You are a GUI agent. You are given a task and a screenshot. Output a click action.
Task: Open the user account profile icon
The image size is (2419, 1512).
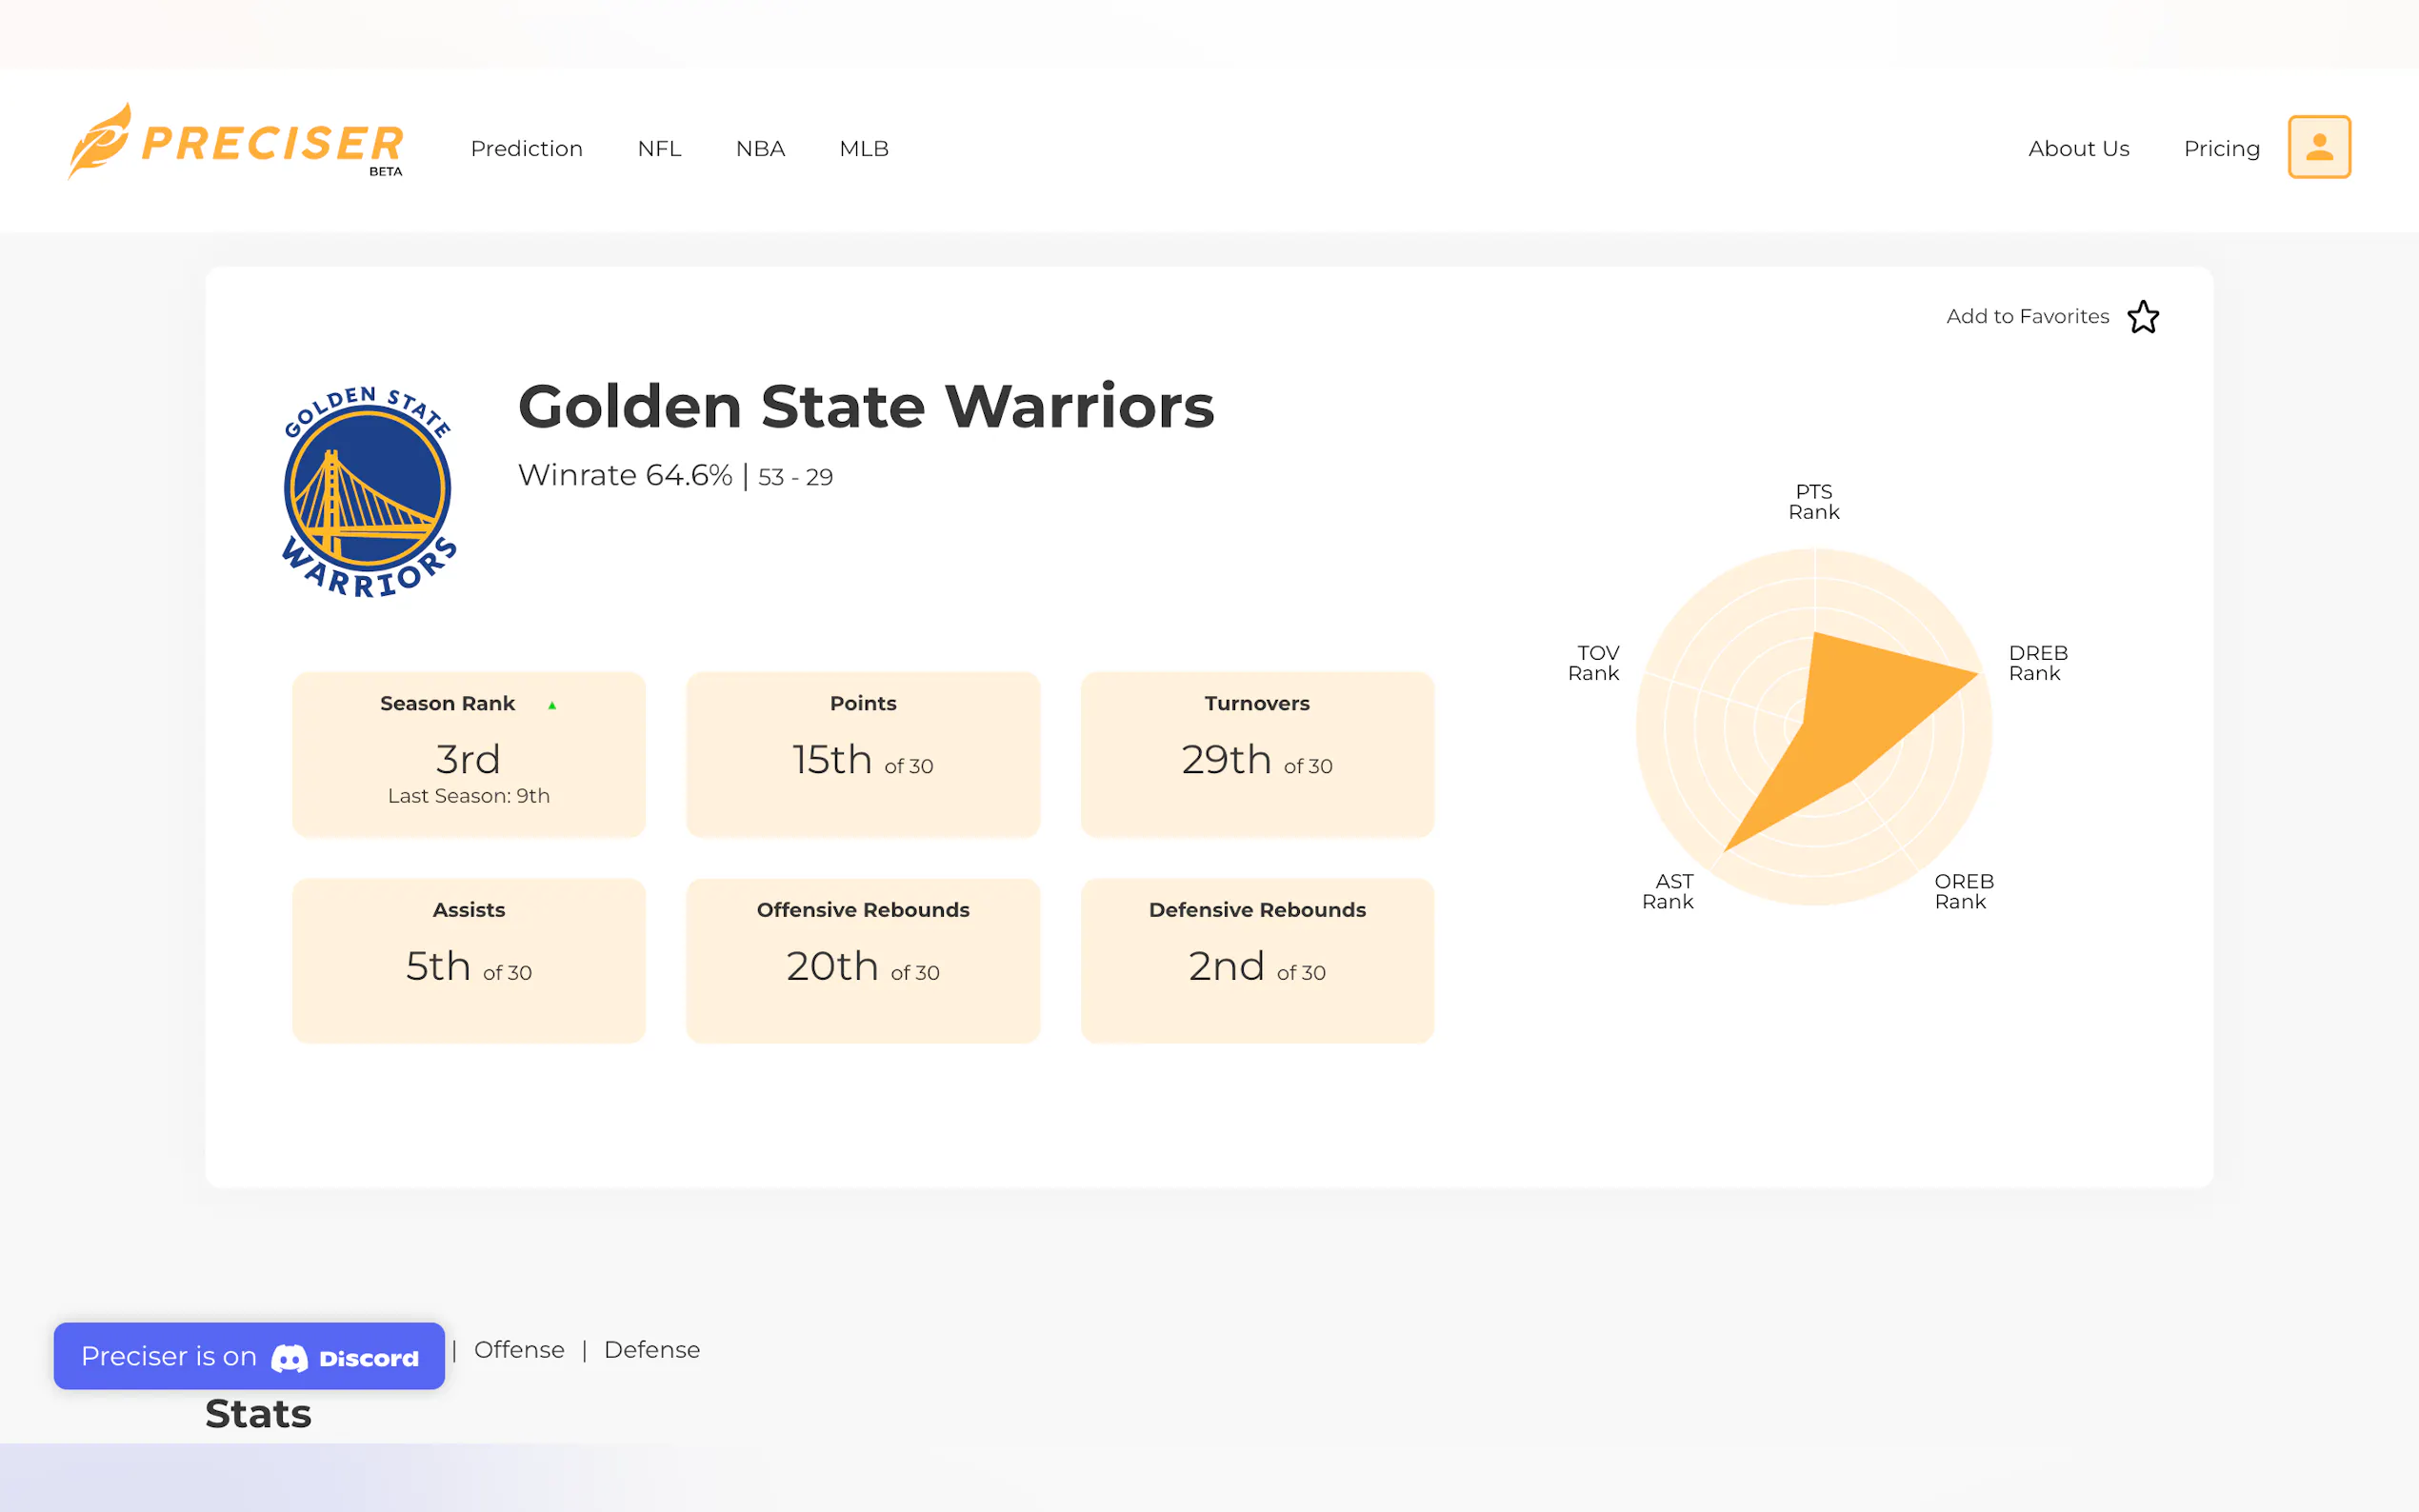point(2318,147)
